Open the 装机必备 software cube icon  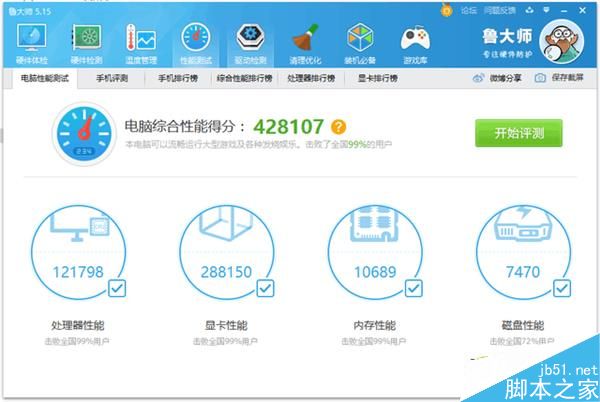pos(360,37)
